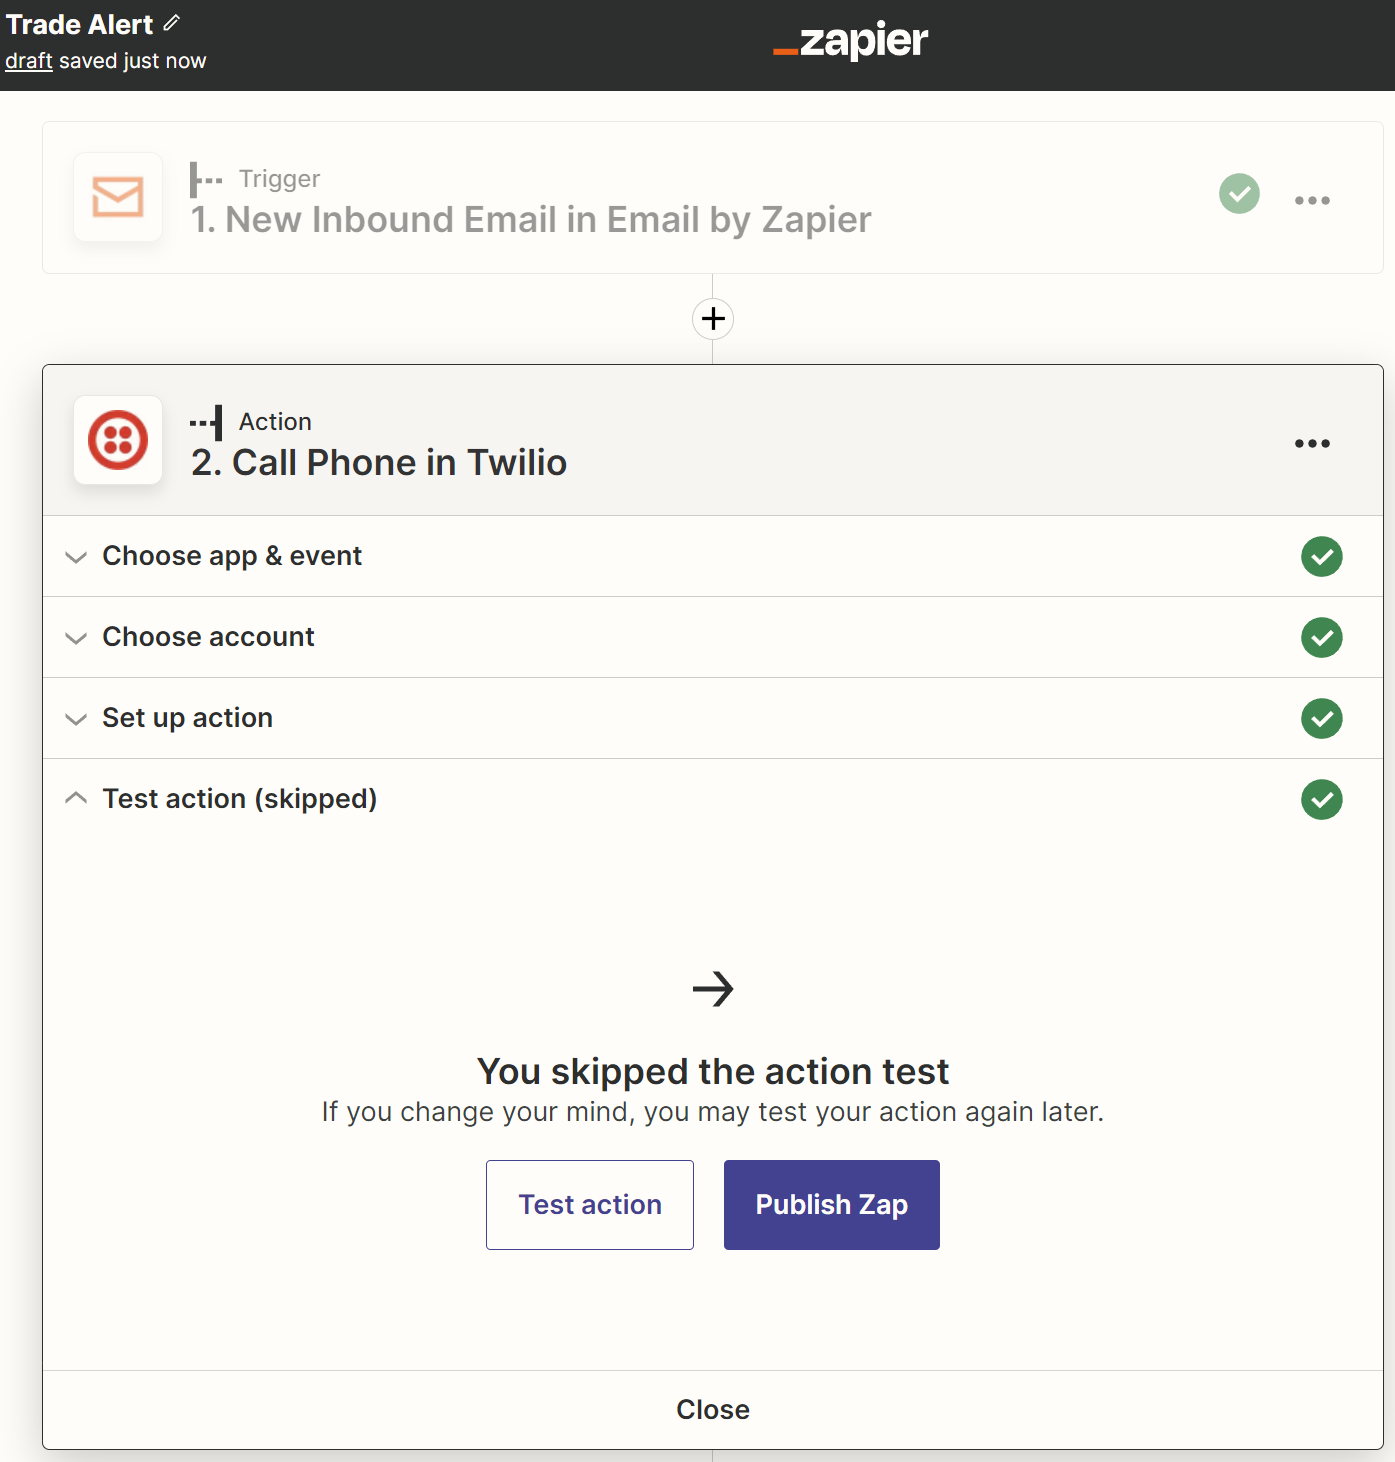This screenshot has height=1462, width=1395.
Task: Click the Choose app & event label
Action: tap(232, 556)
